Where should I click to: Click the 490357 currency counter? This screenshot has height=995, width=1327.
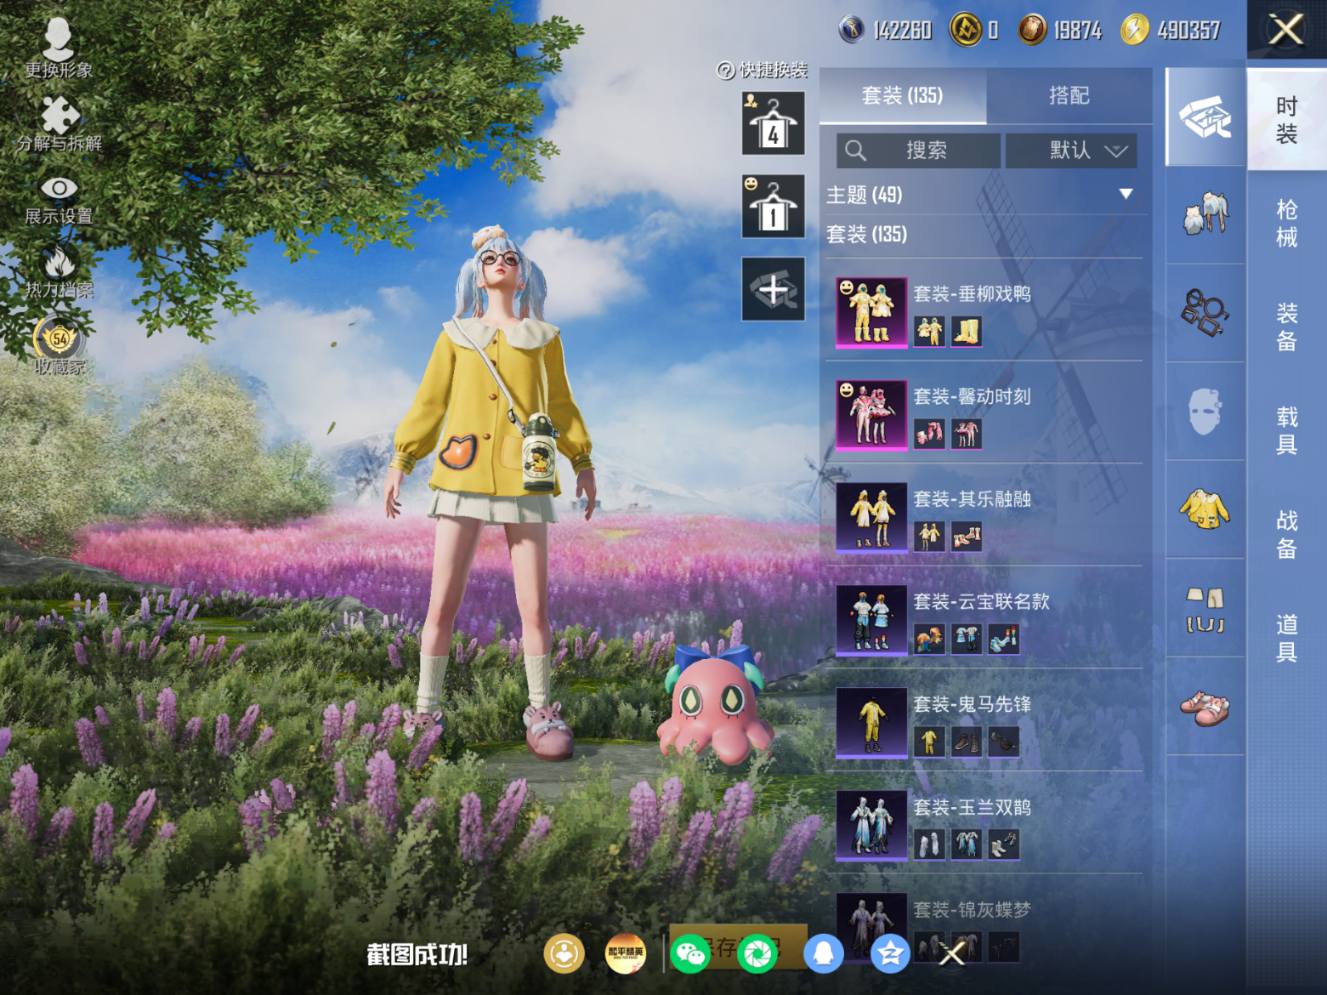(x=1170, y=30)
